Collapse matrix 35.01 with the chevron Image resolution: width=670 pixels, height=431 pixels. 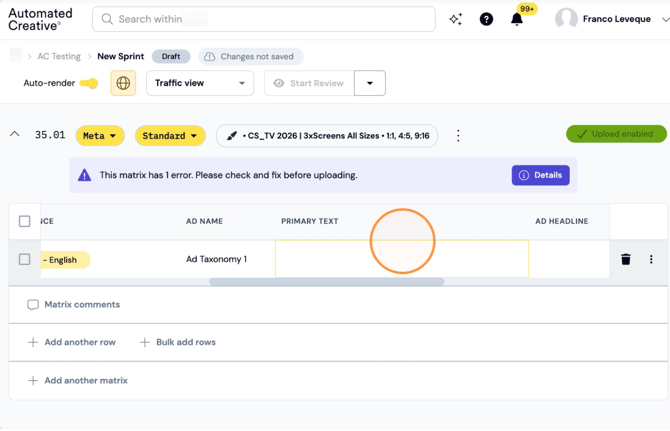pyautogui.click(x=15, y=134)
